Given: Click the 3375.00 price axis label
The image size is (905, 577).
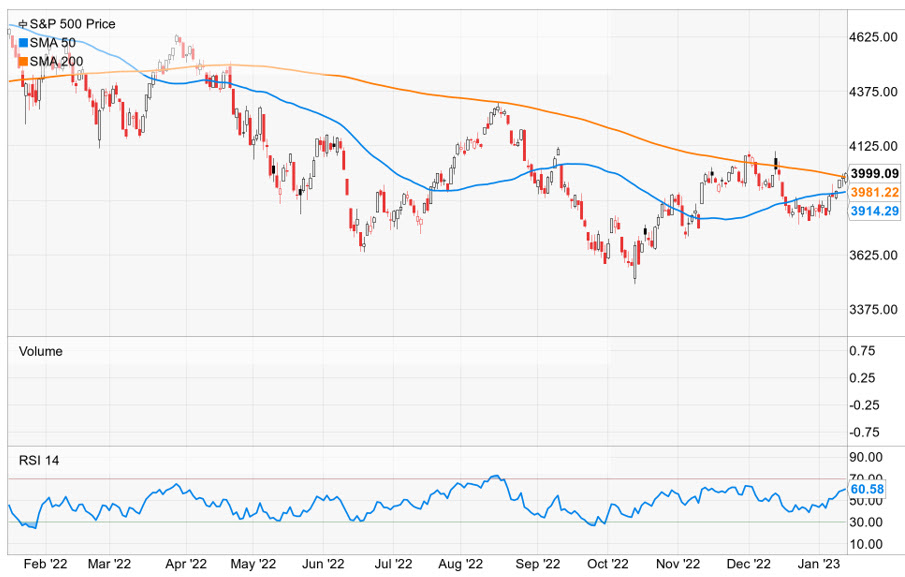Looking at the screenshot, I should (873, 310).
